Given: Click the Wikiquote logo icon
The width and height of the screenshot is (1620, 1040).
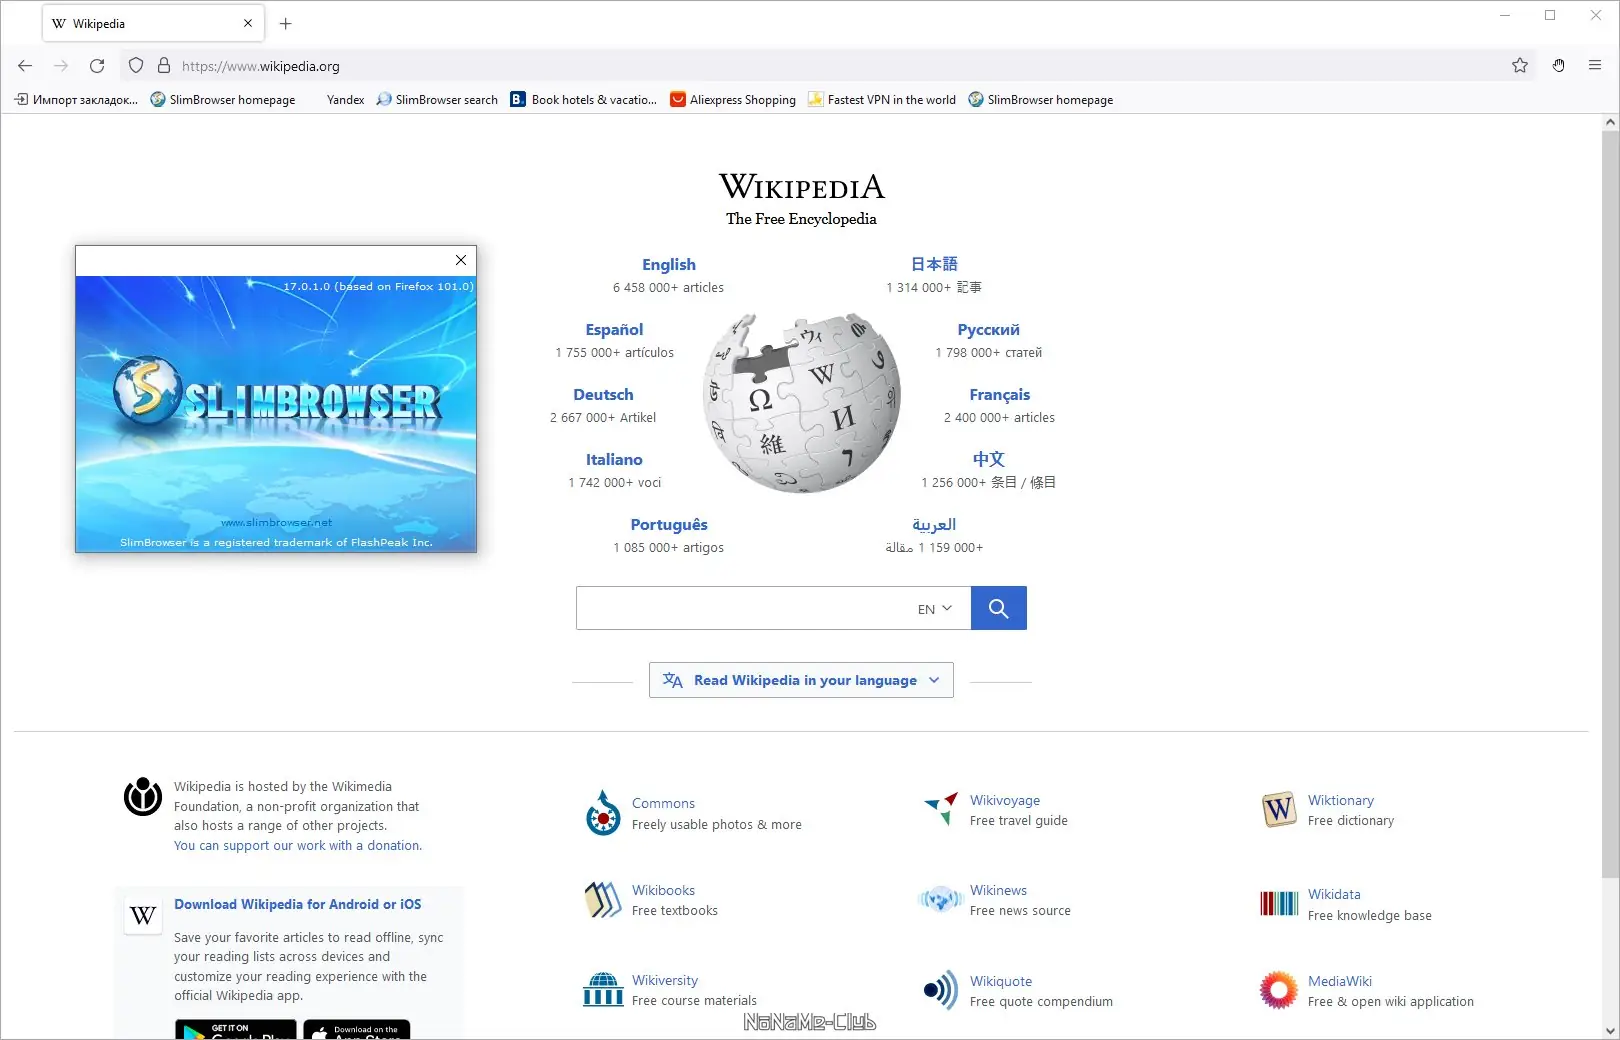Looking at the screenshot, I should point(941,991).
